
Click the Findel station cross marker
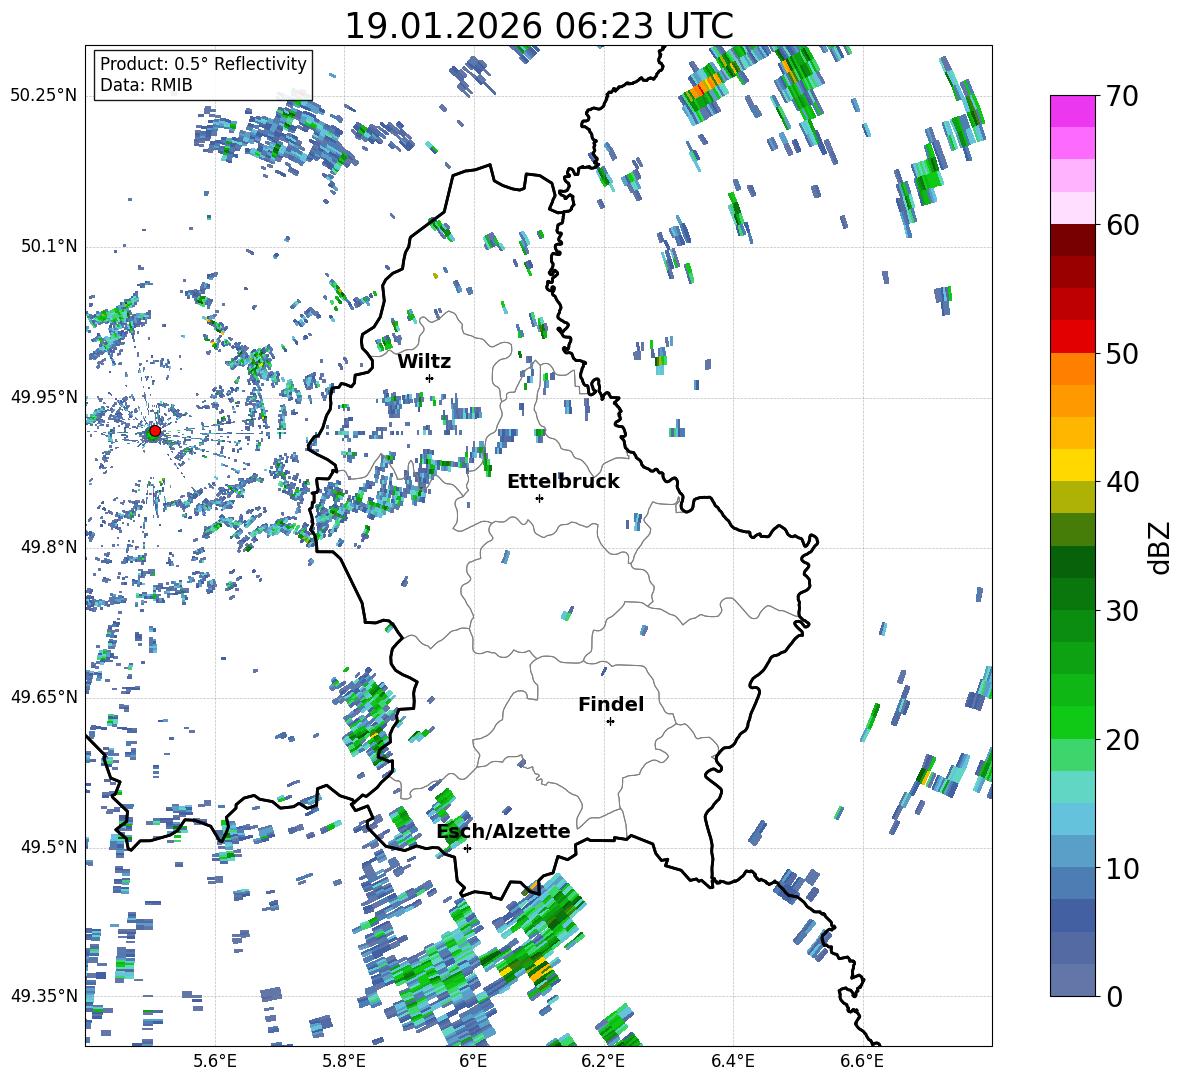[610, 722]
